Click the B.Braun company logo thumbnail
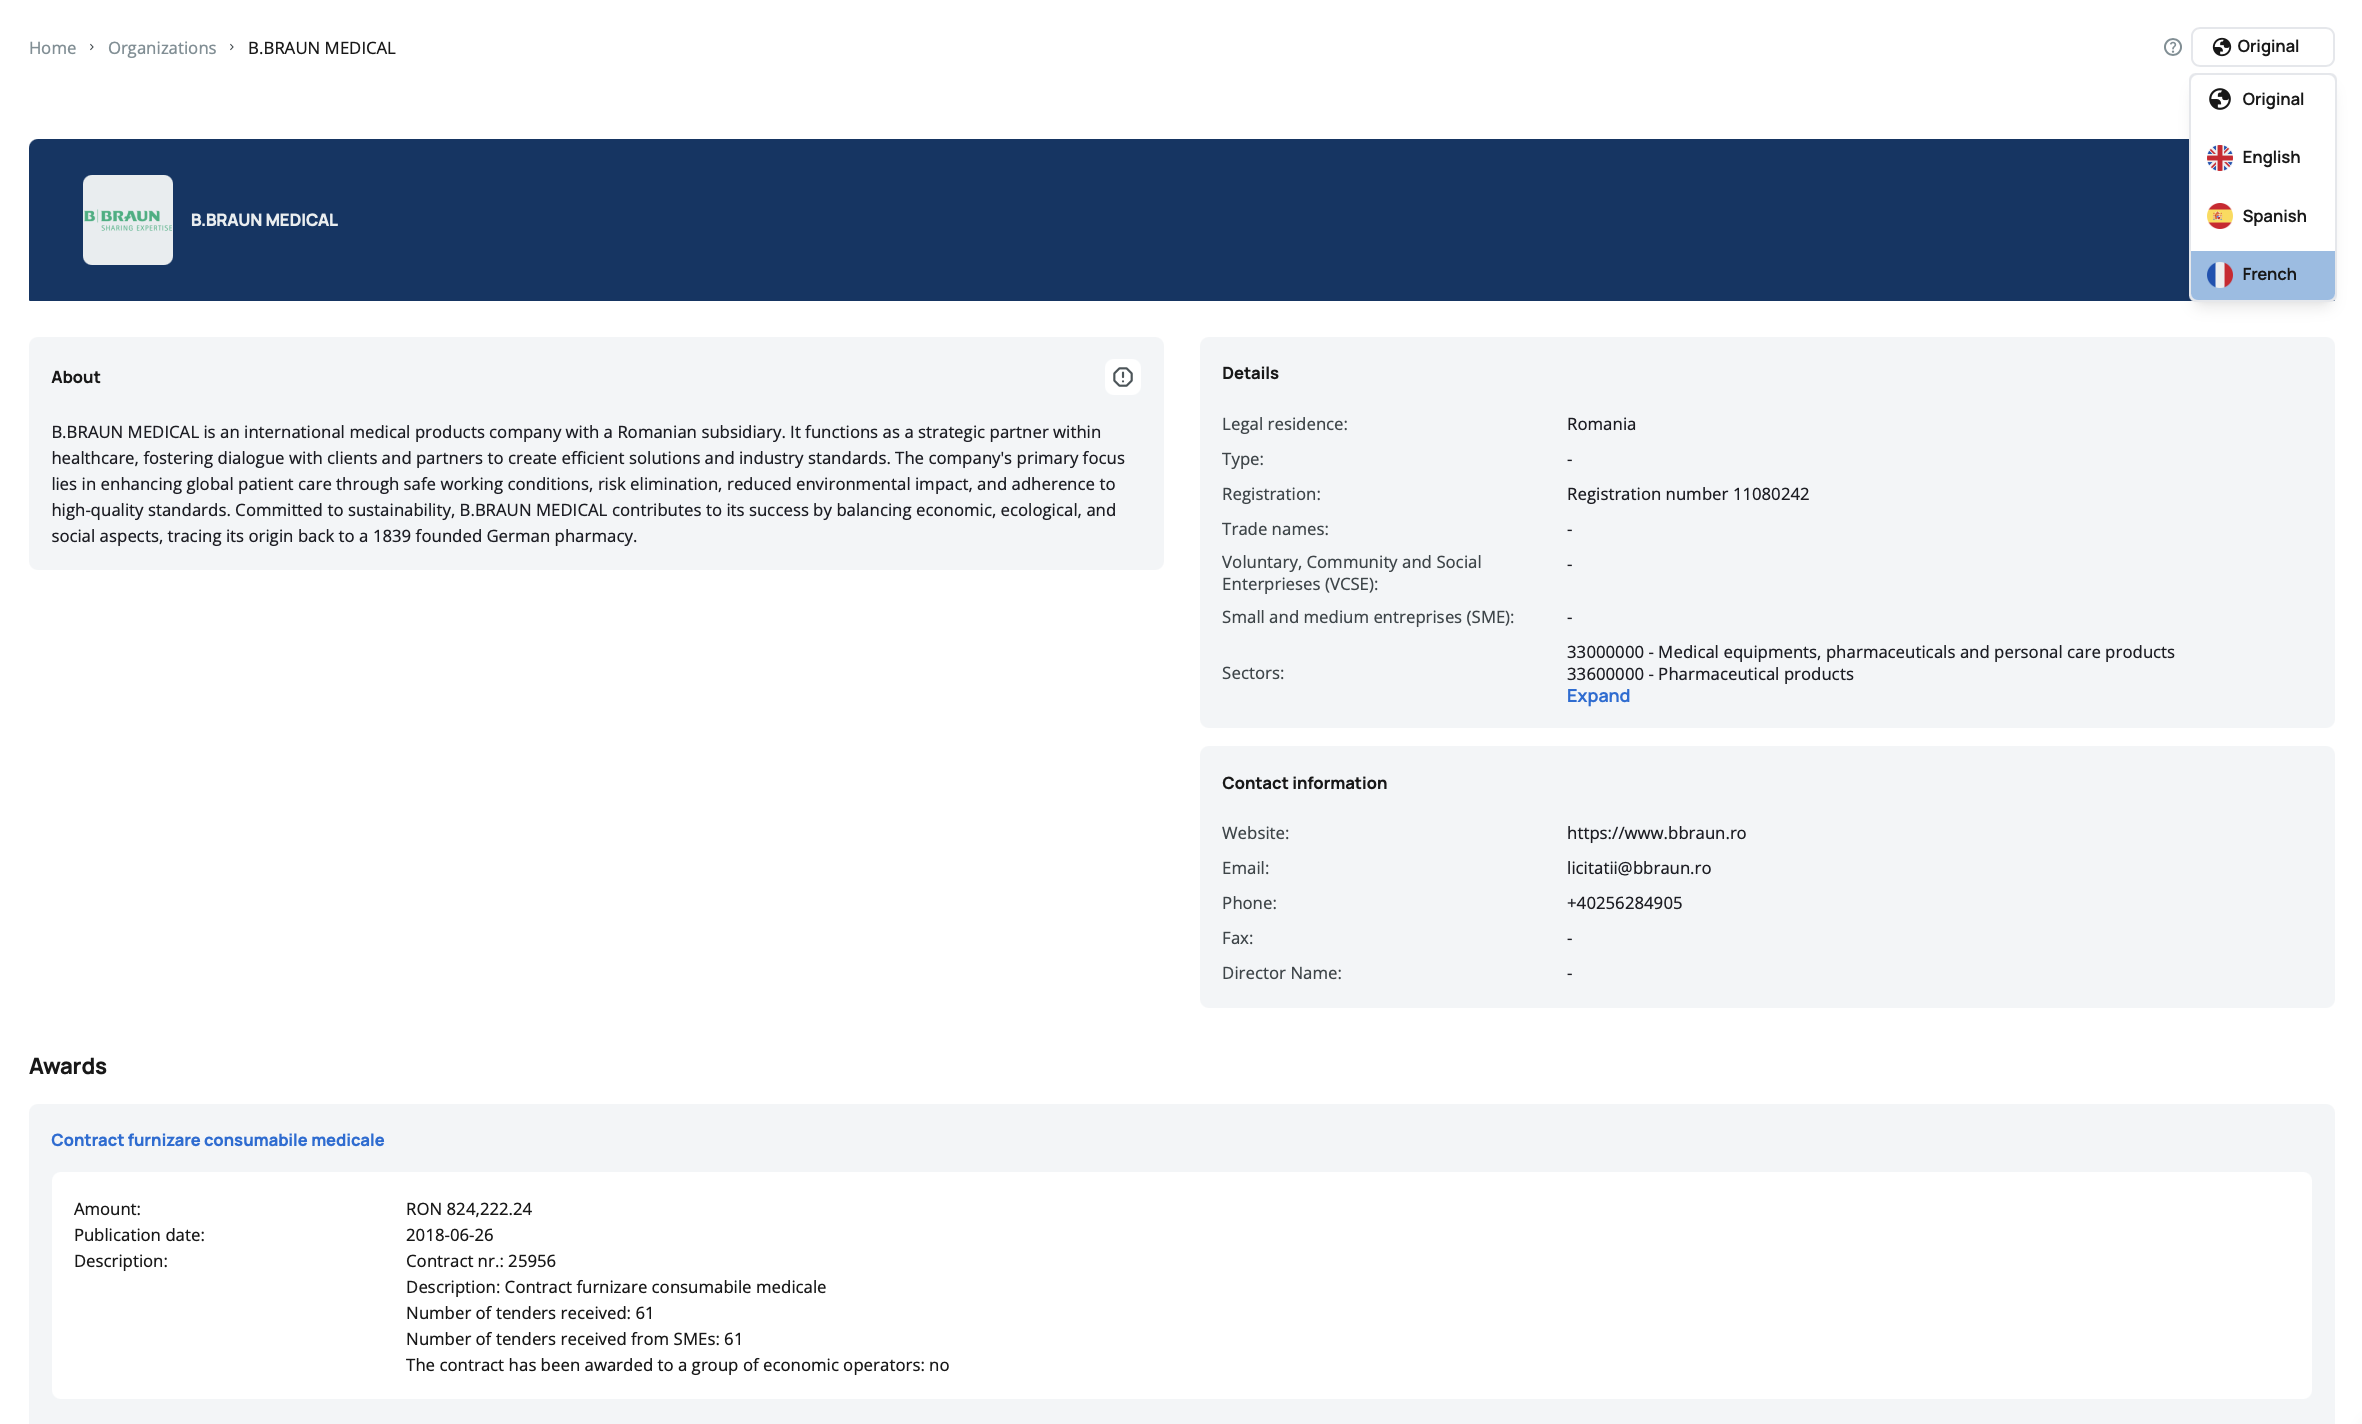This screenshot has width=2362, height=1424. [128, 220]
